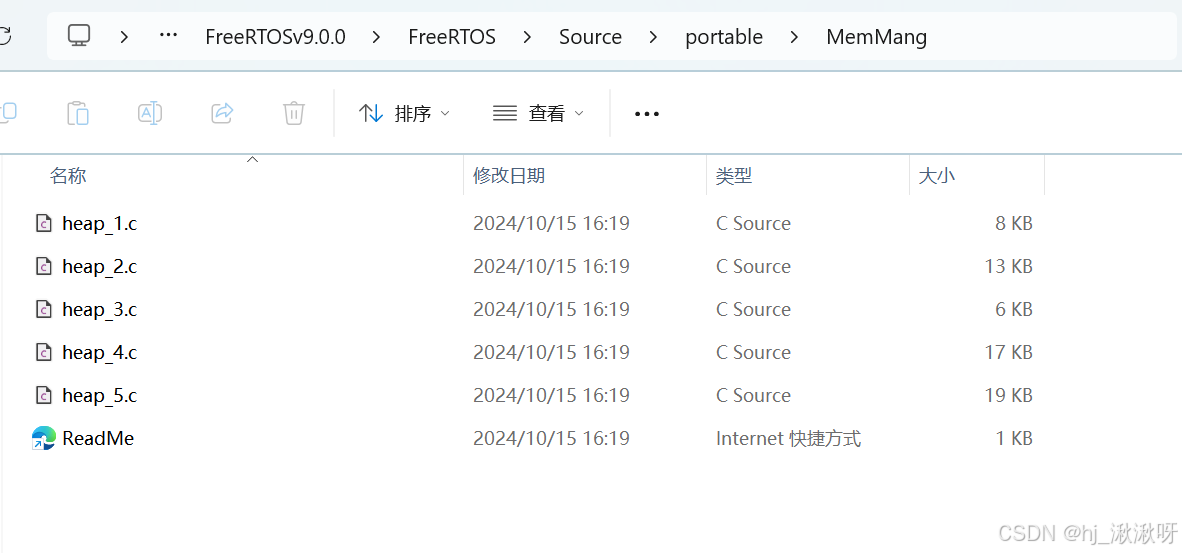Viewport: 1182px width, 553px height.
Task: Click the Share icon
Action: point(222,113)
